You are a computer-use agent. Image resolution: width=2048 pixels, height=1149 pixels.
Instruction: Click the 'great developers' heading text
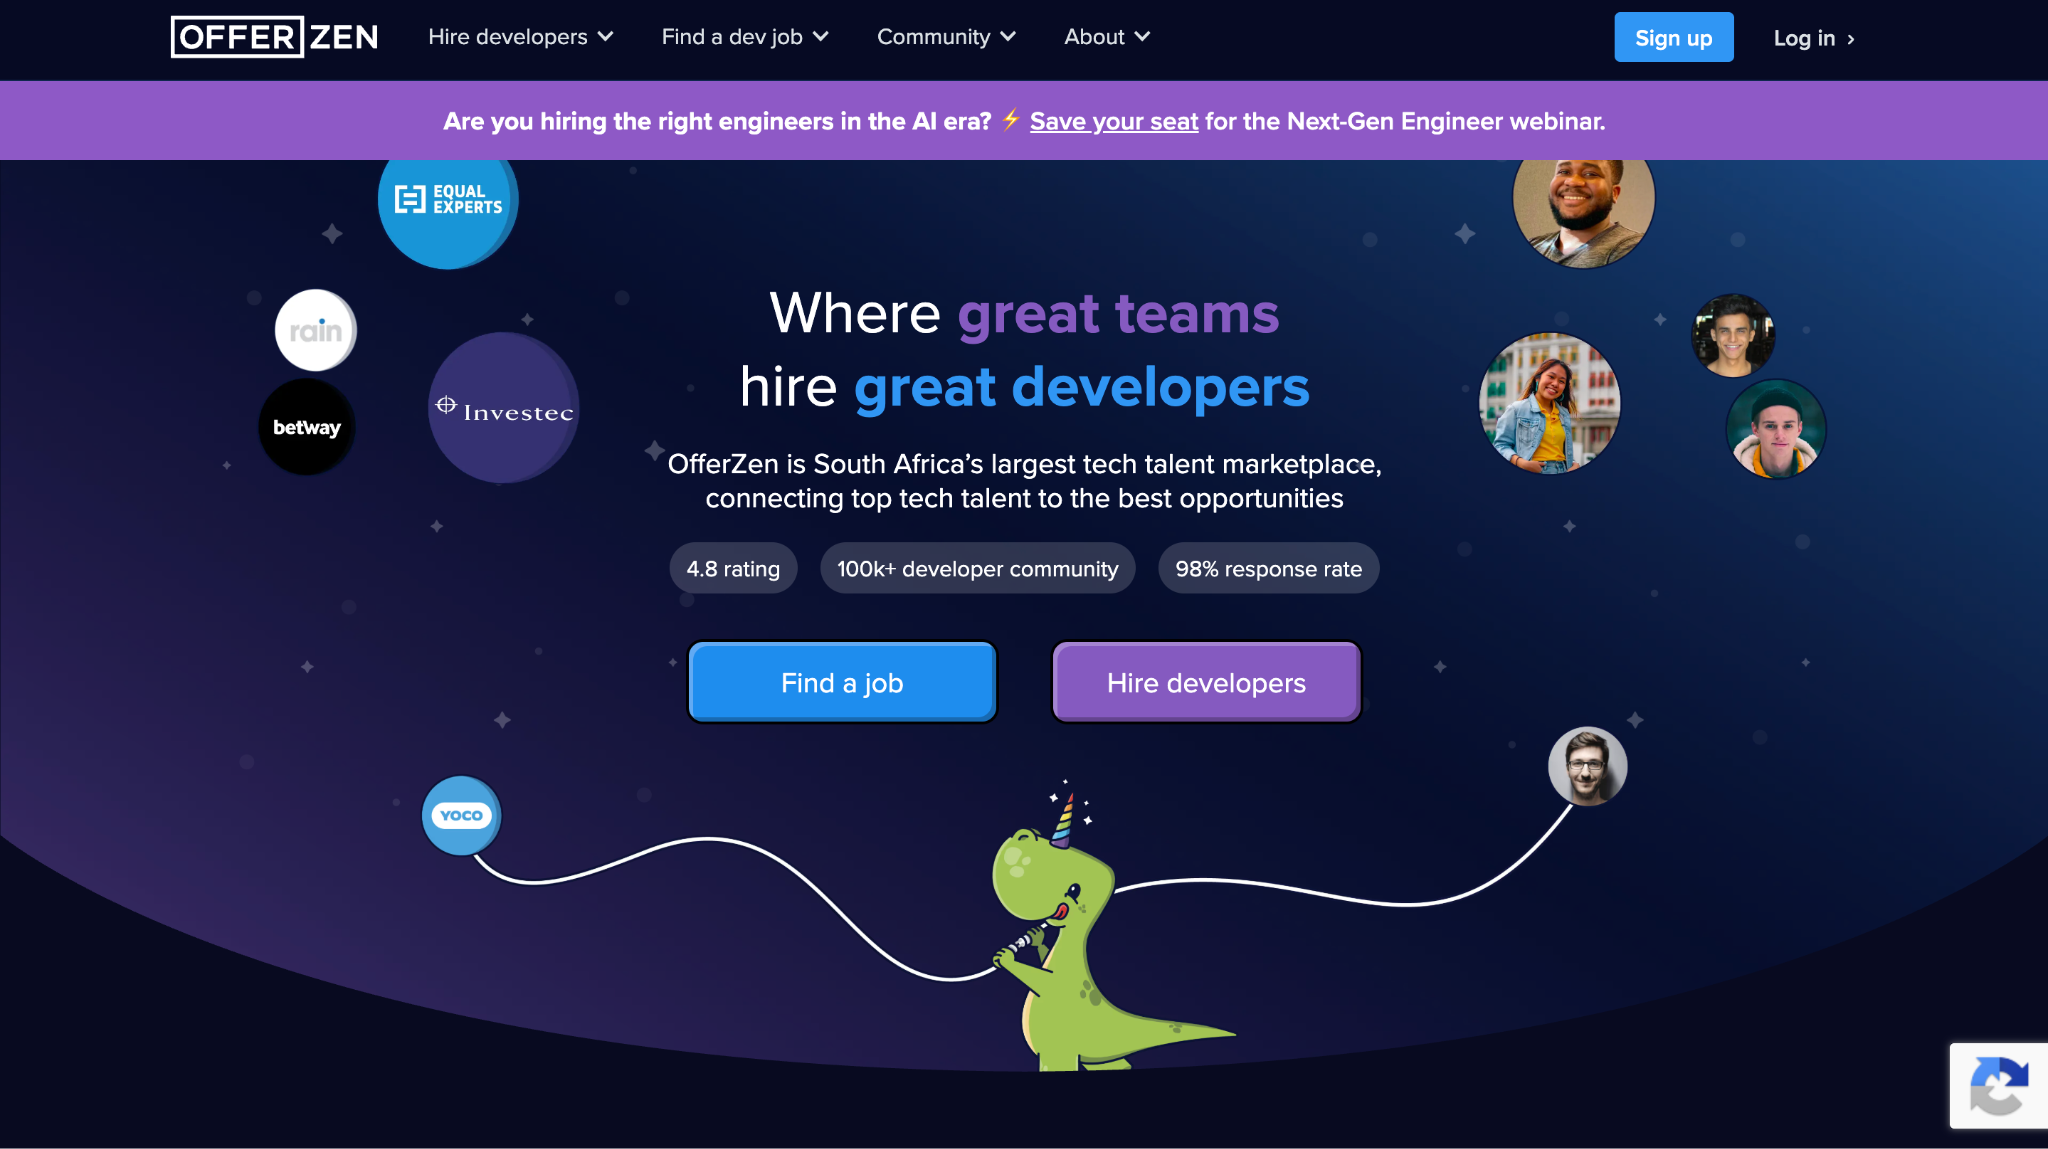coord(1081,388)
